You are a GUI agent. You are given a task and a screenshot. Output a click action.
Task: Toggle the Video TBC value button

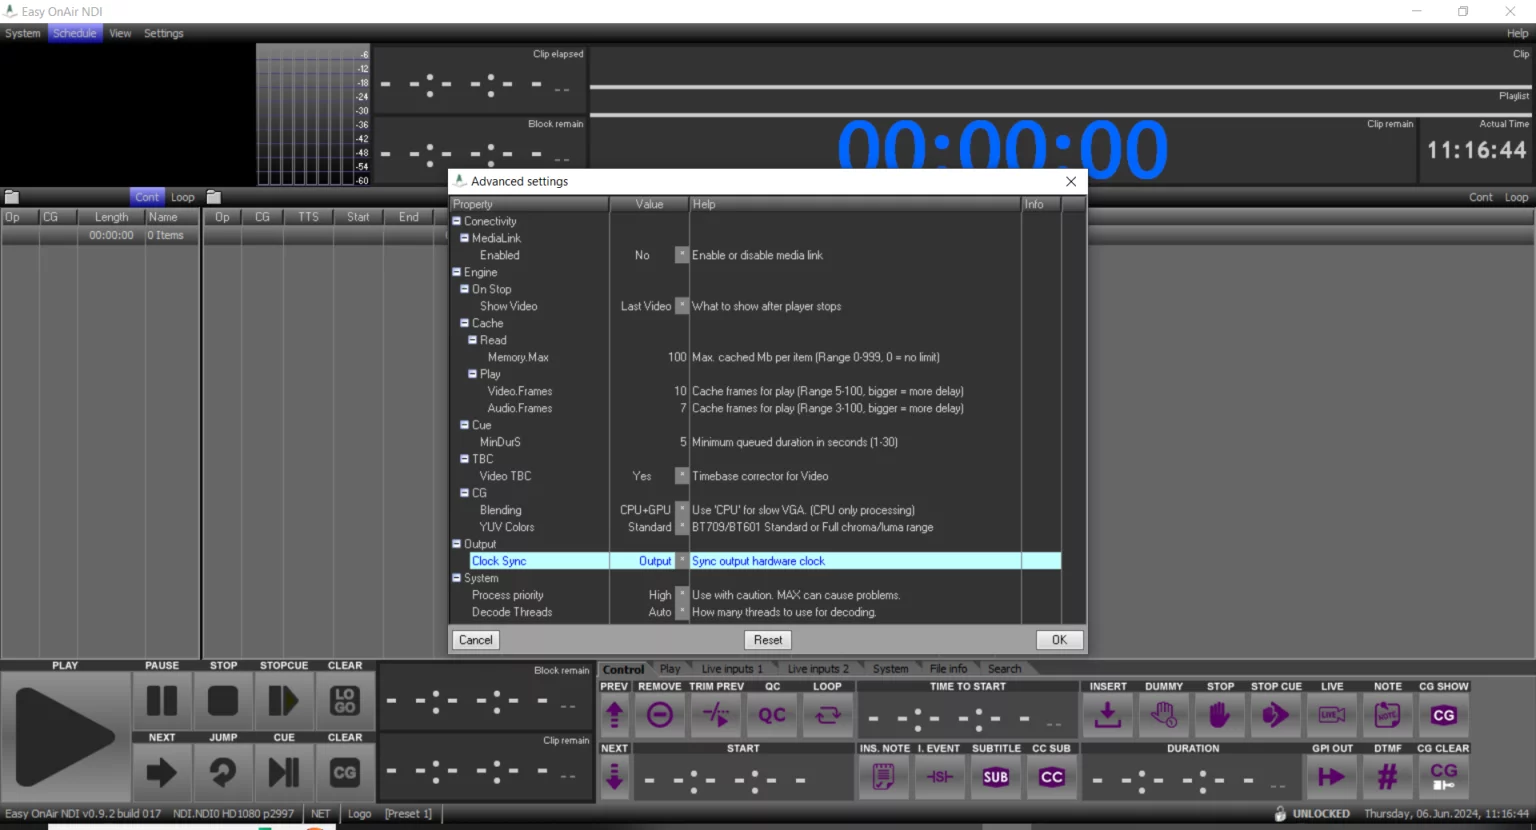(x=682, y=476)
